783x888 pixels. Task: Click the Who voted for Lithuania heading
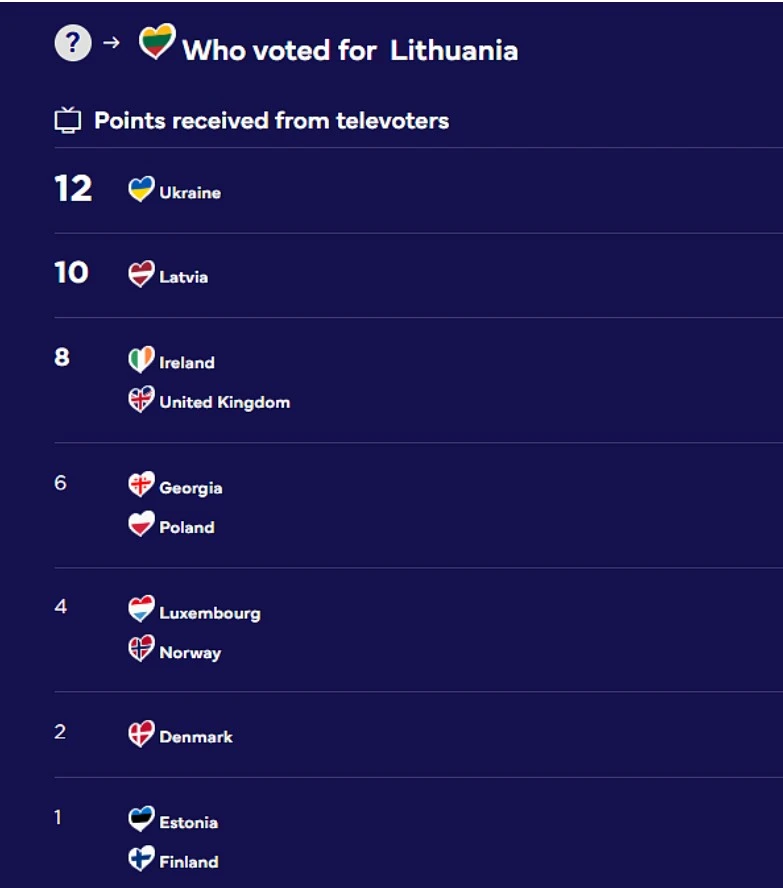coord(350,50)
